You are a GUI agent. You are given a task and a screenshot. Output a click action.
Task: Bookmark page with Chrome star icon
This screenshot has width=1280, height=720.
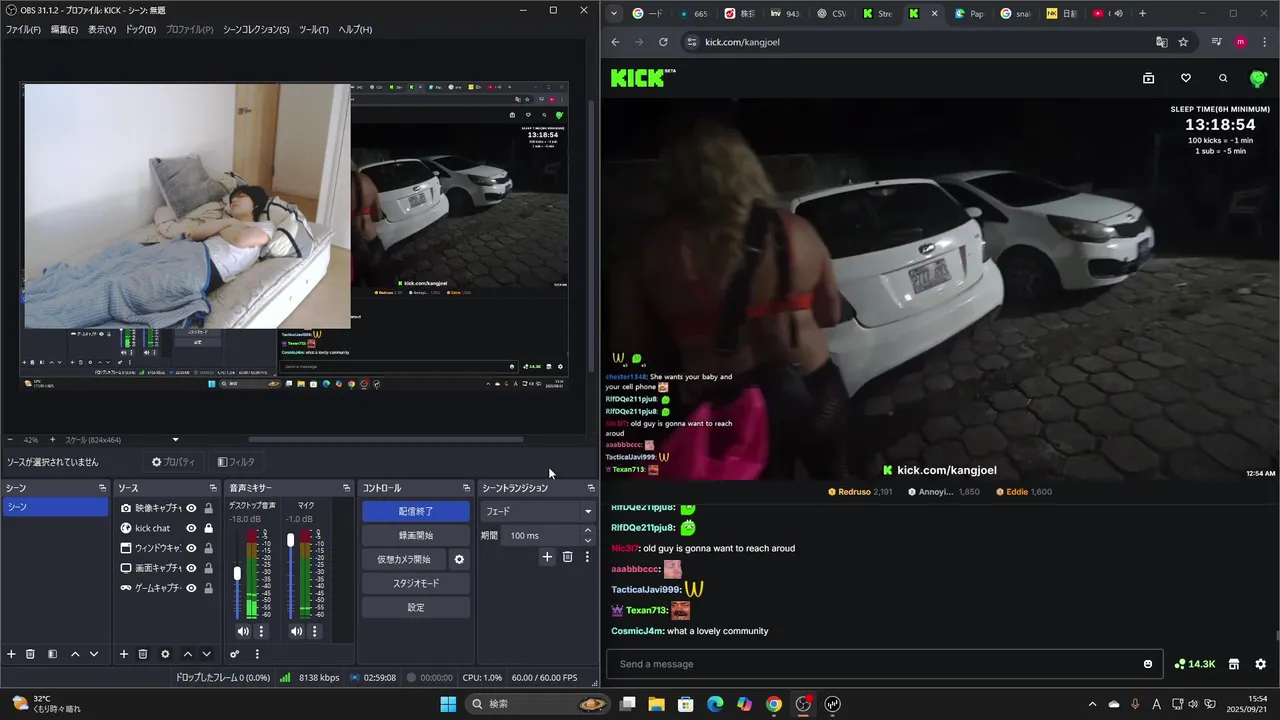[1183, 42]
